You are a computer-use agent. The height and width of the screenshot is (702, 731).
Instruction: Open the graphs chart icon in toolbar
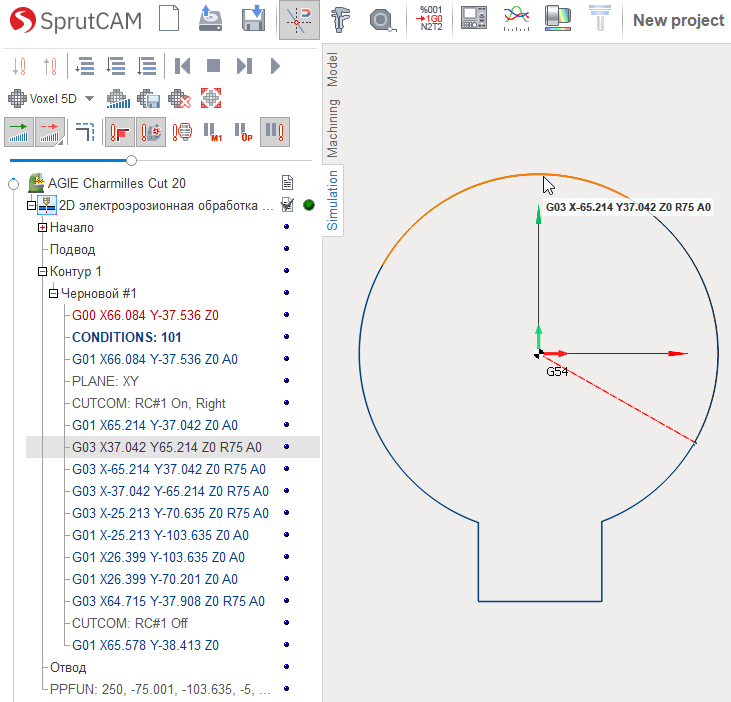coord(517,19)
